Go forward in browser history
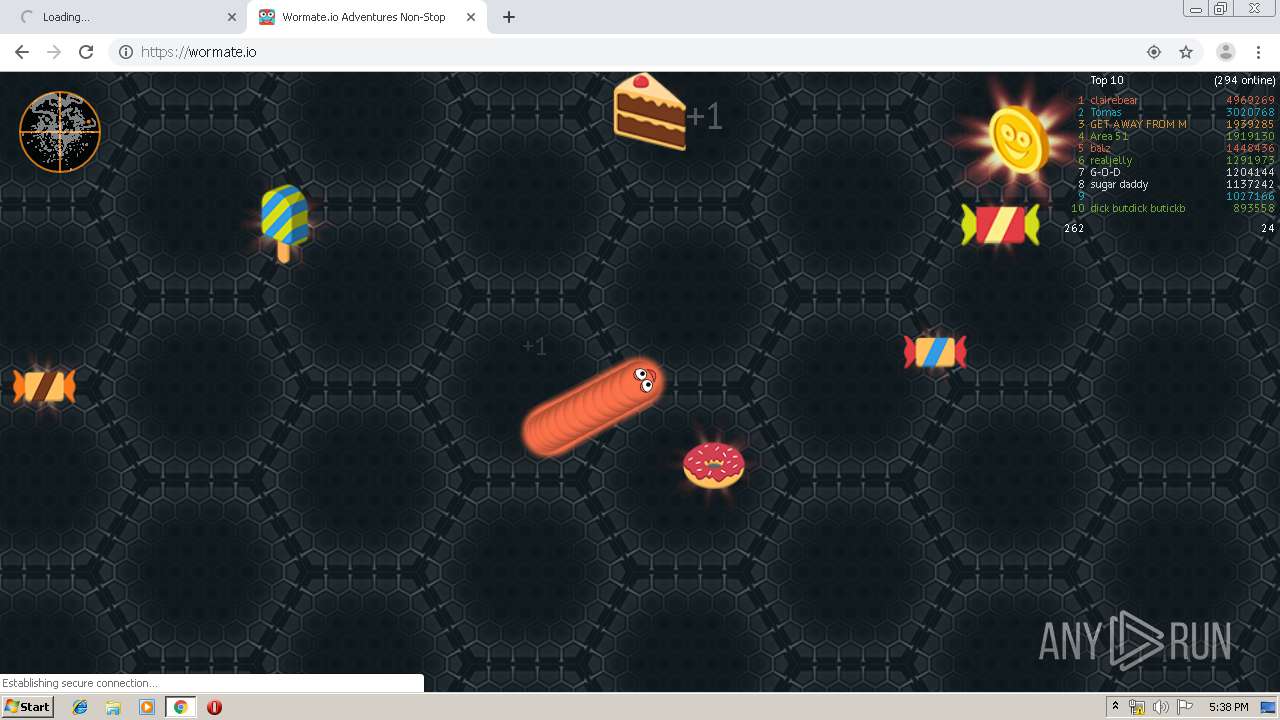The image size is (1280, 720). click(54, 52)
